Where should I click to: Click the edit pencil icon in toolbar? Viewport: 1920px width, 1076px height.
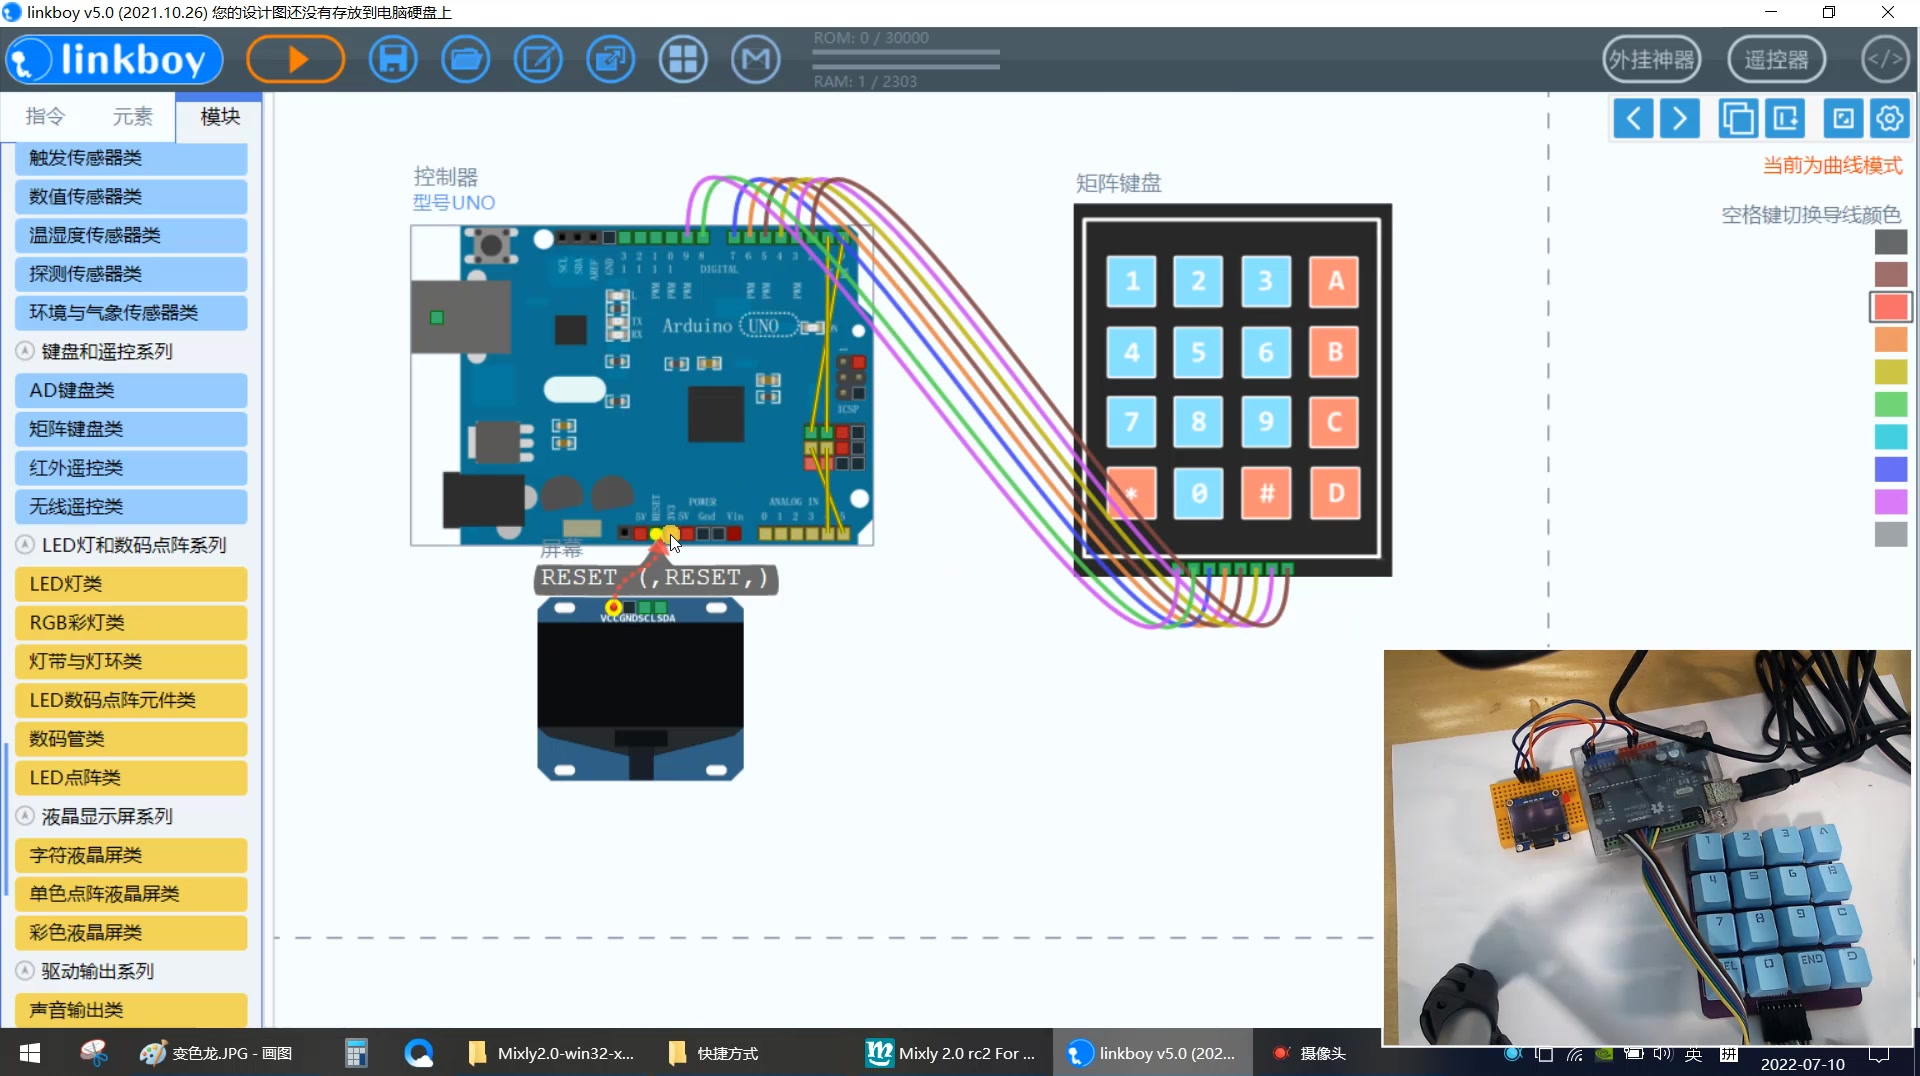pos(538,60)
